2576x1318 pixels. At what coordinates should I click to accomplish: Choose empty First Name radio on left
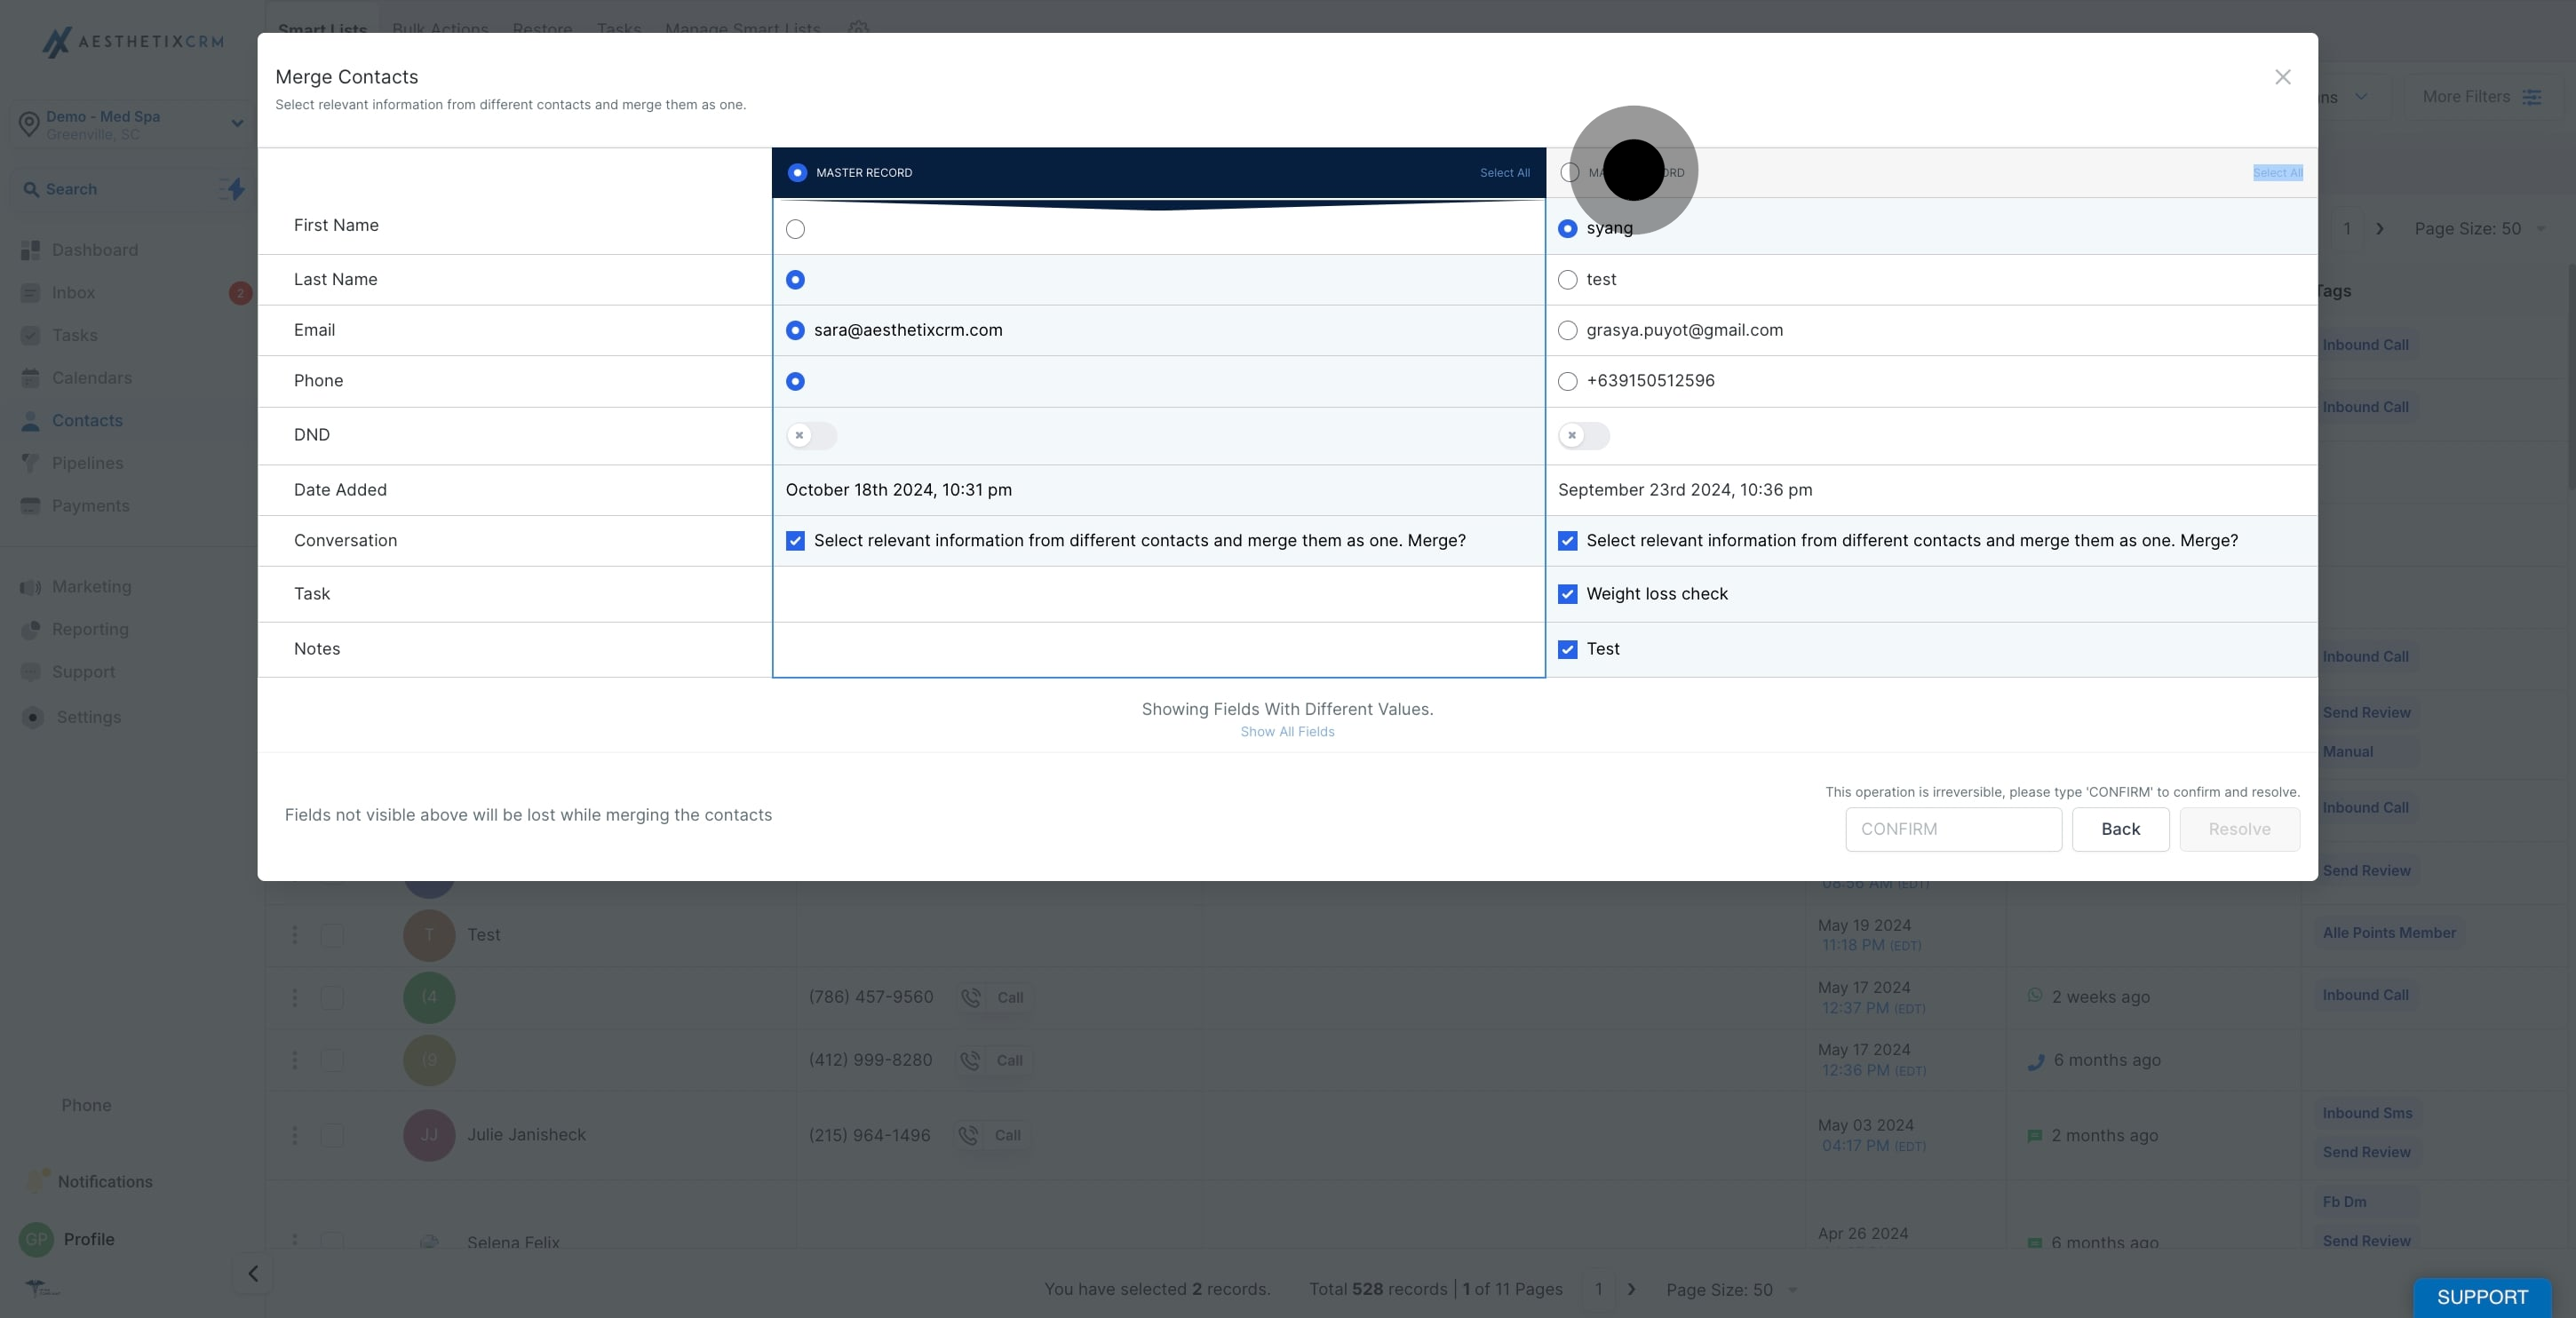click(x=795, y=229)
